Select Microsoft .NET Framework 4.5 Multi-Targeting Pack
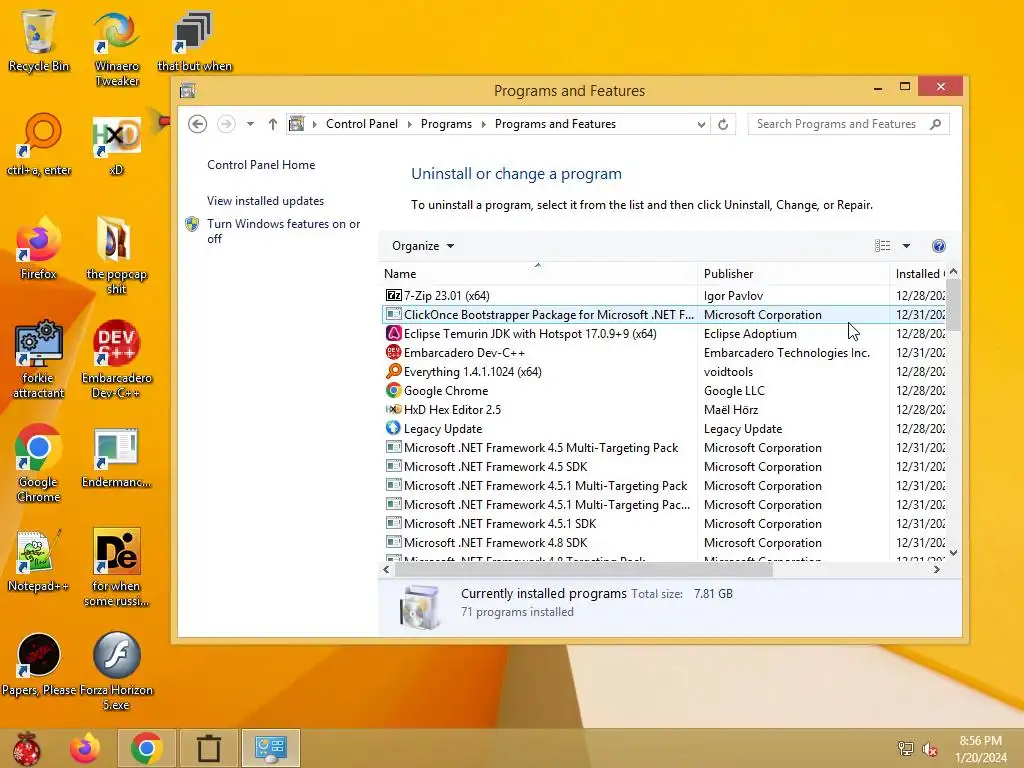The image size is (1024, 768). (663, 448)
